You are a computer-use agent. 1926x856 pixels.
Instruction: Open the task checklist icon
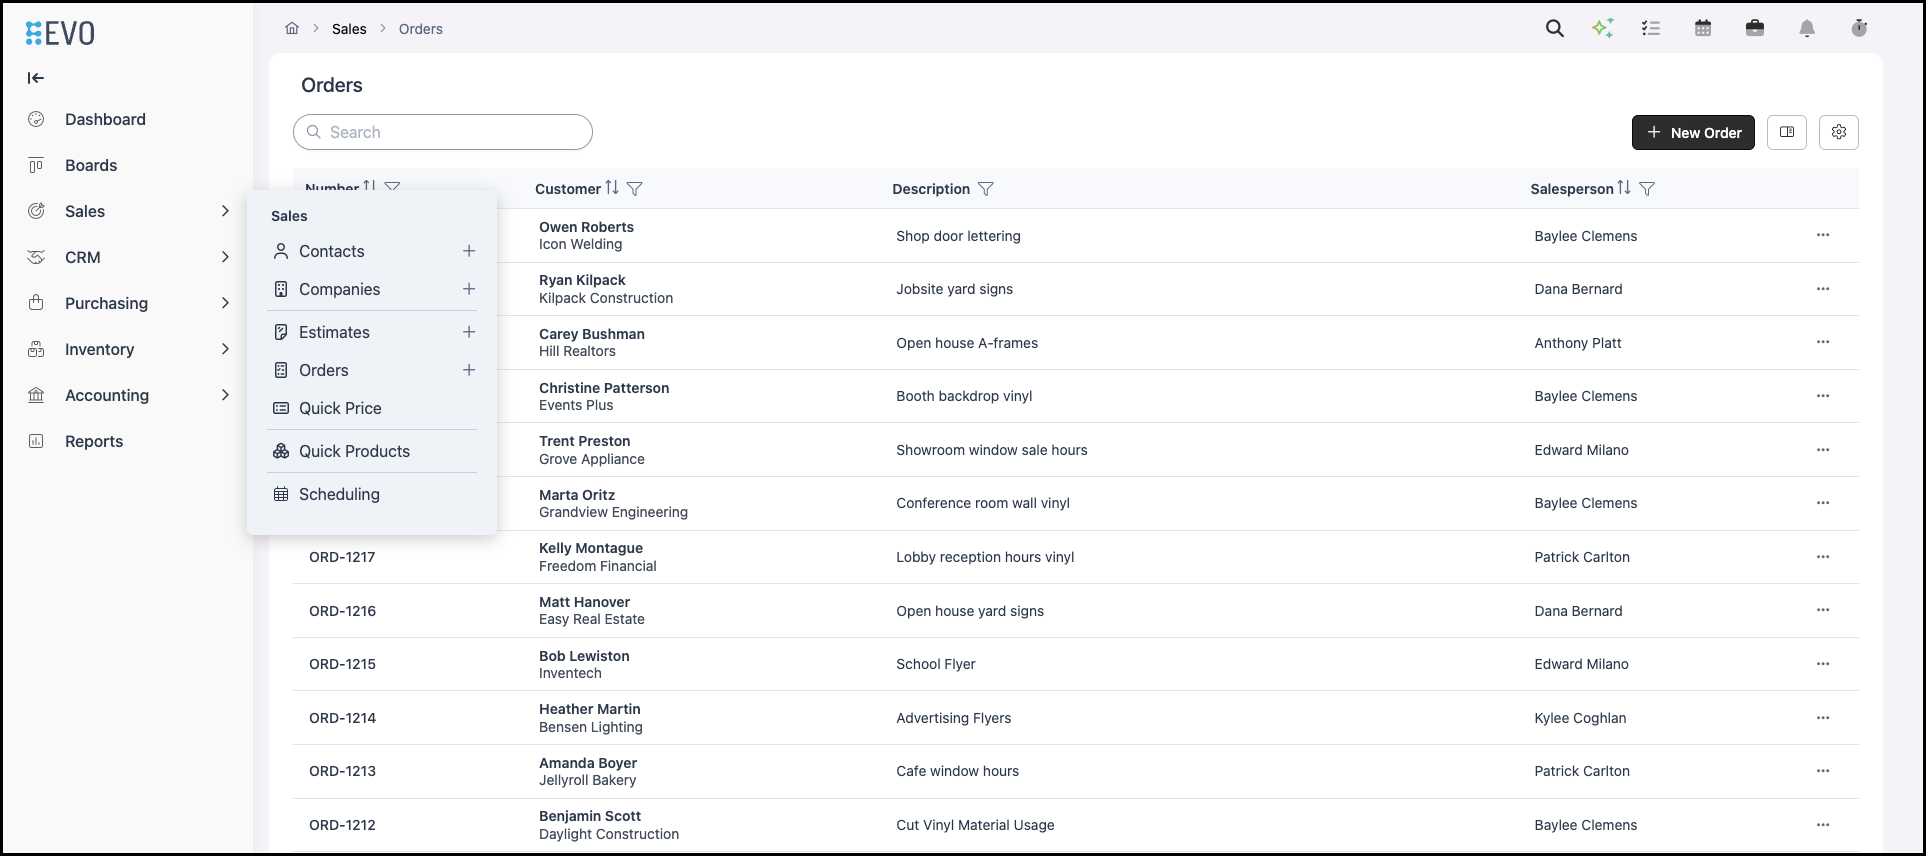(1651, 29)
